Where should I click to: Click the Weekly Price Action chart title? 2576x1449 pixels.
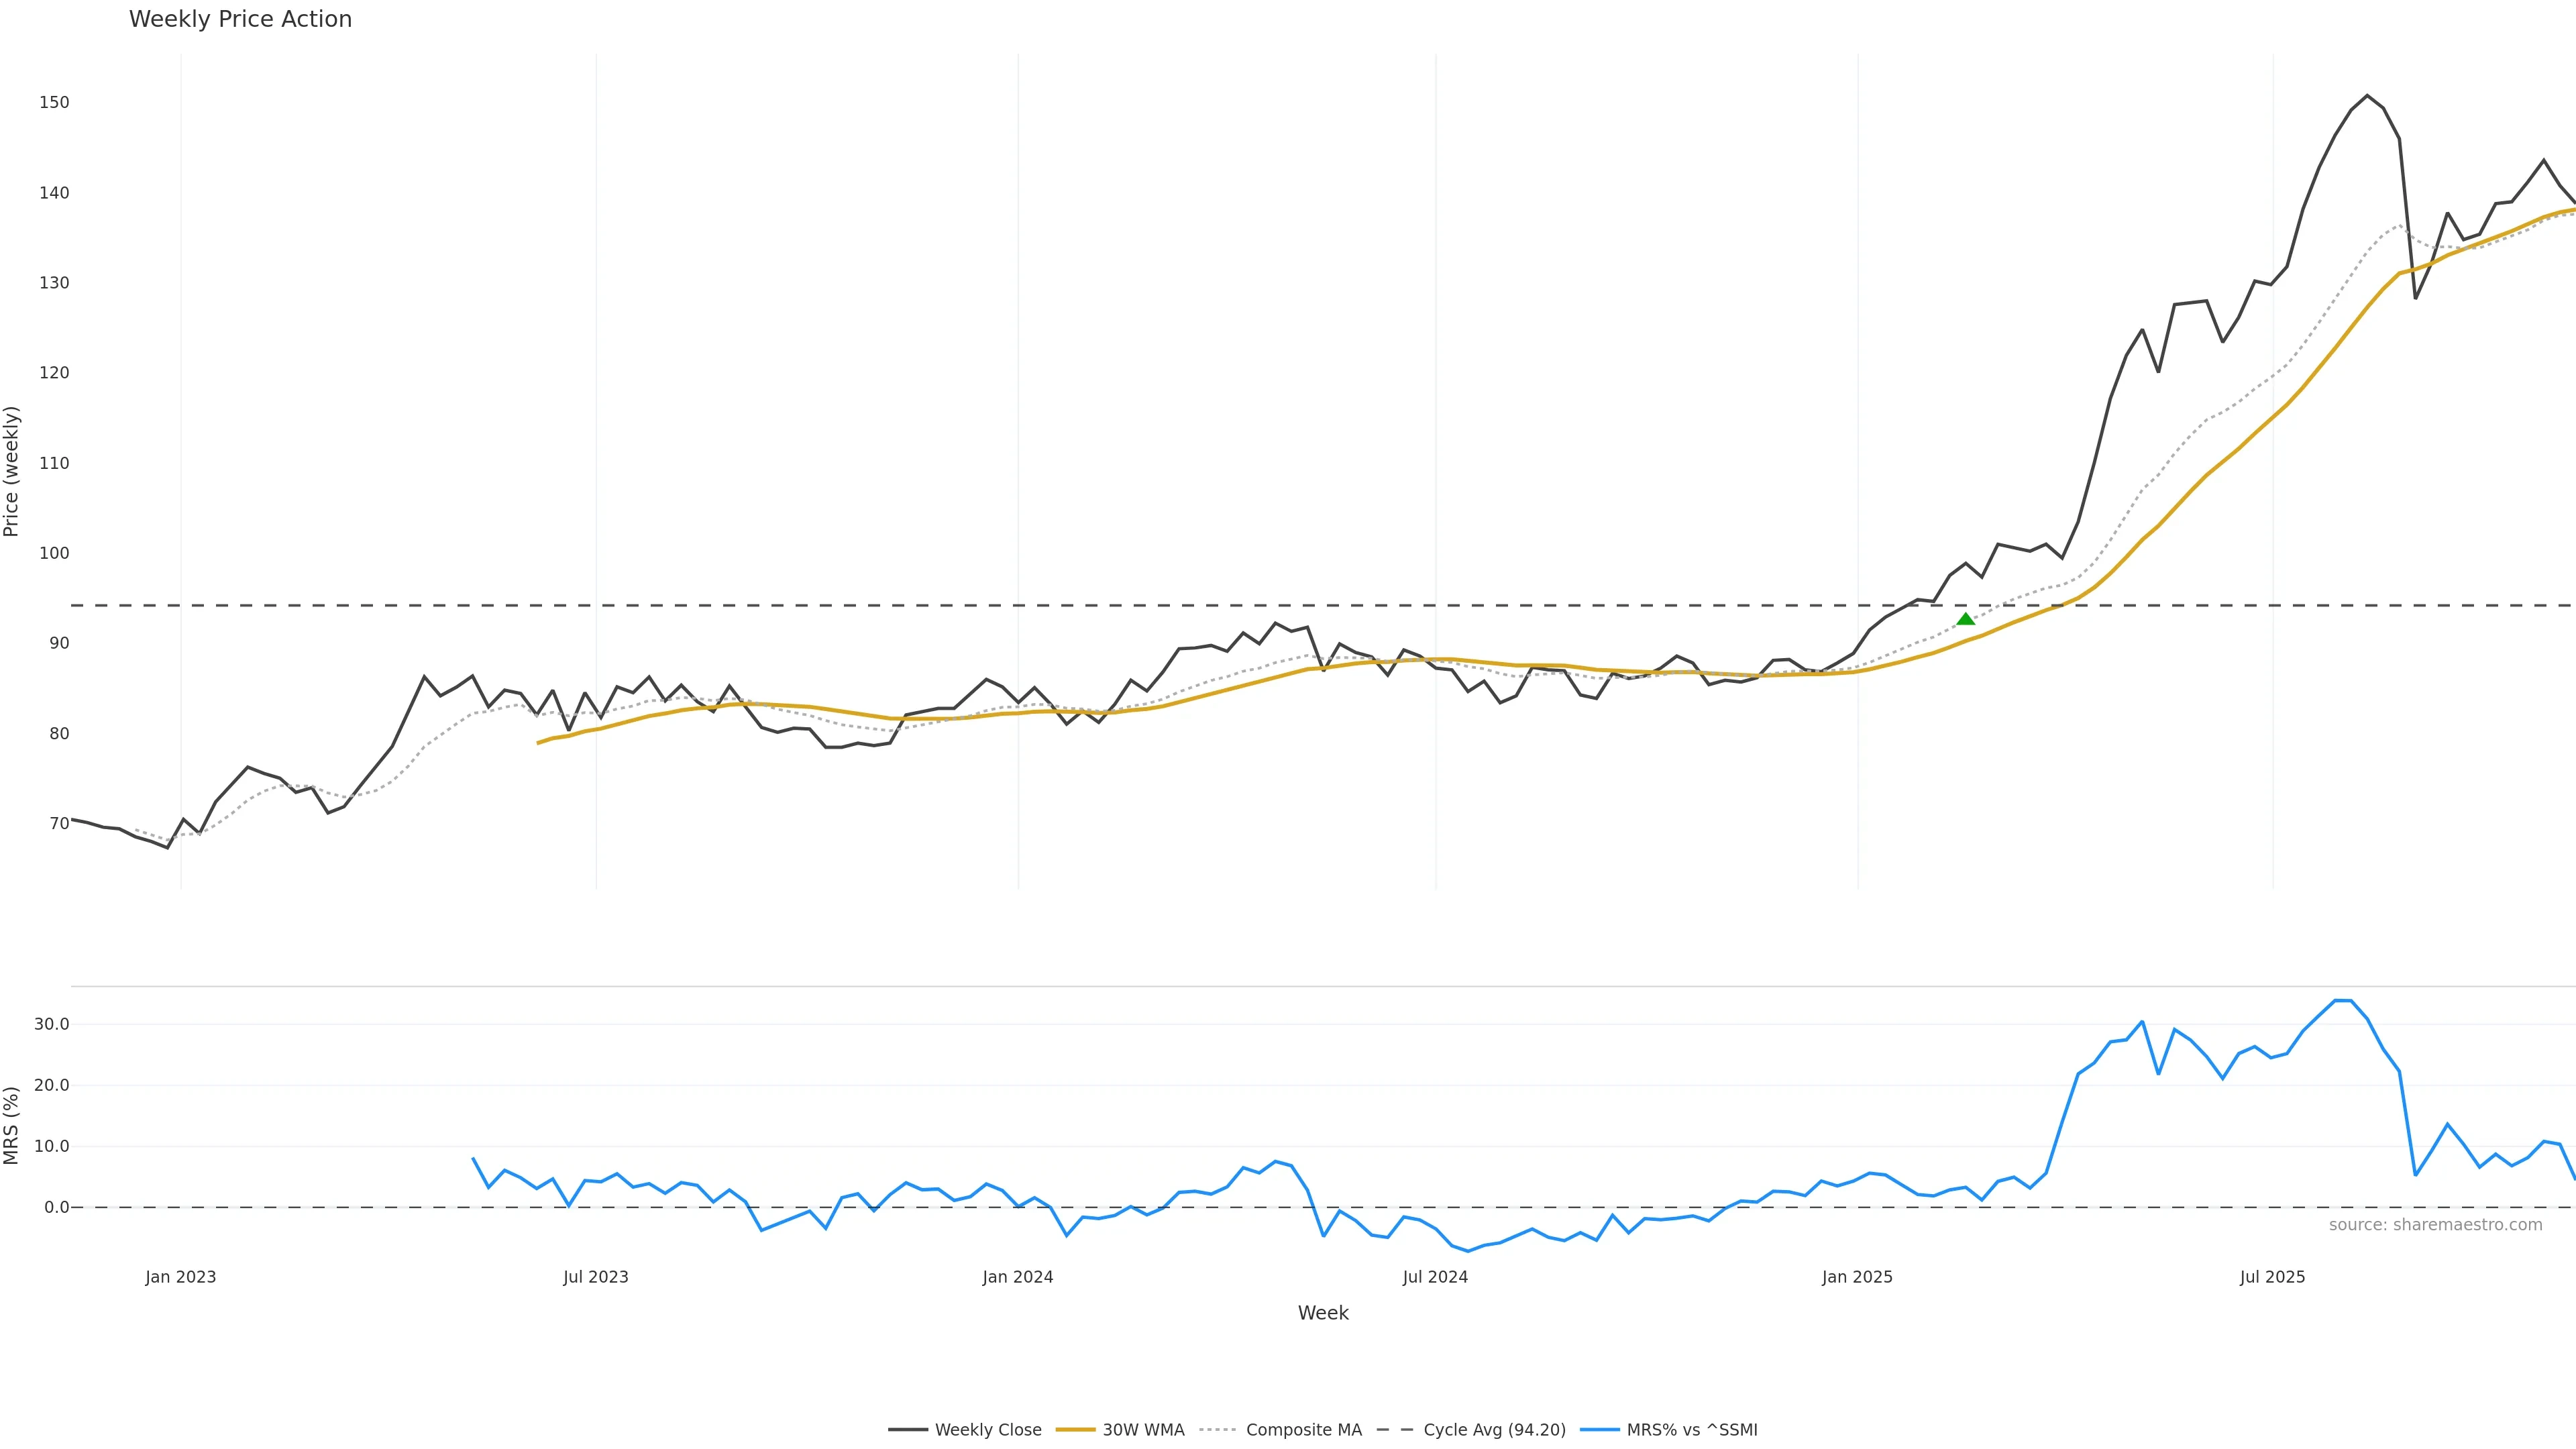click(240, 19)
